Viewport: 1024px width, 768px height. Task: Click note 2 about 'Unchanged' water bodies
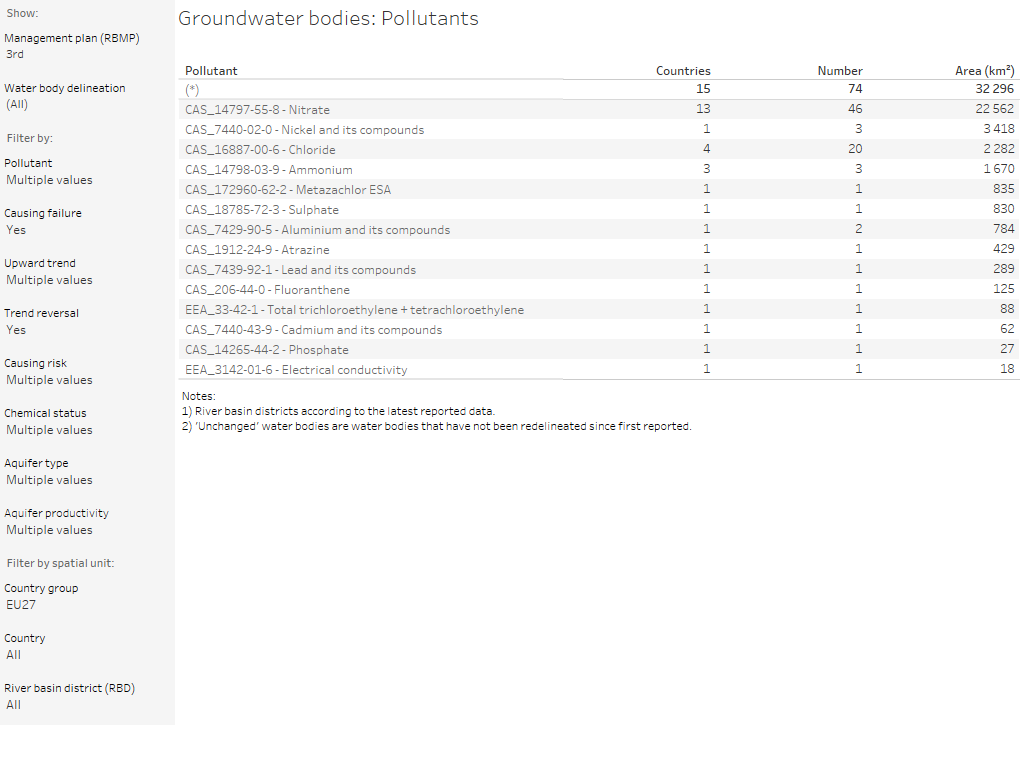pos(436,426)
